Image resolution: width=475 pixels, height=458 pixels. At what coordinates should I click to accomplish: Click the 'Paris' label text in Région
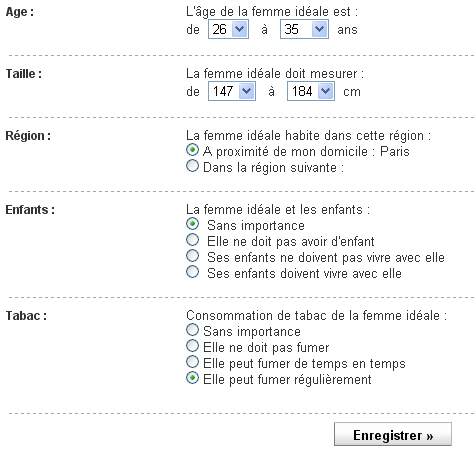click(x=395, y=152)
